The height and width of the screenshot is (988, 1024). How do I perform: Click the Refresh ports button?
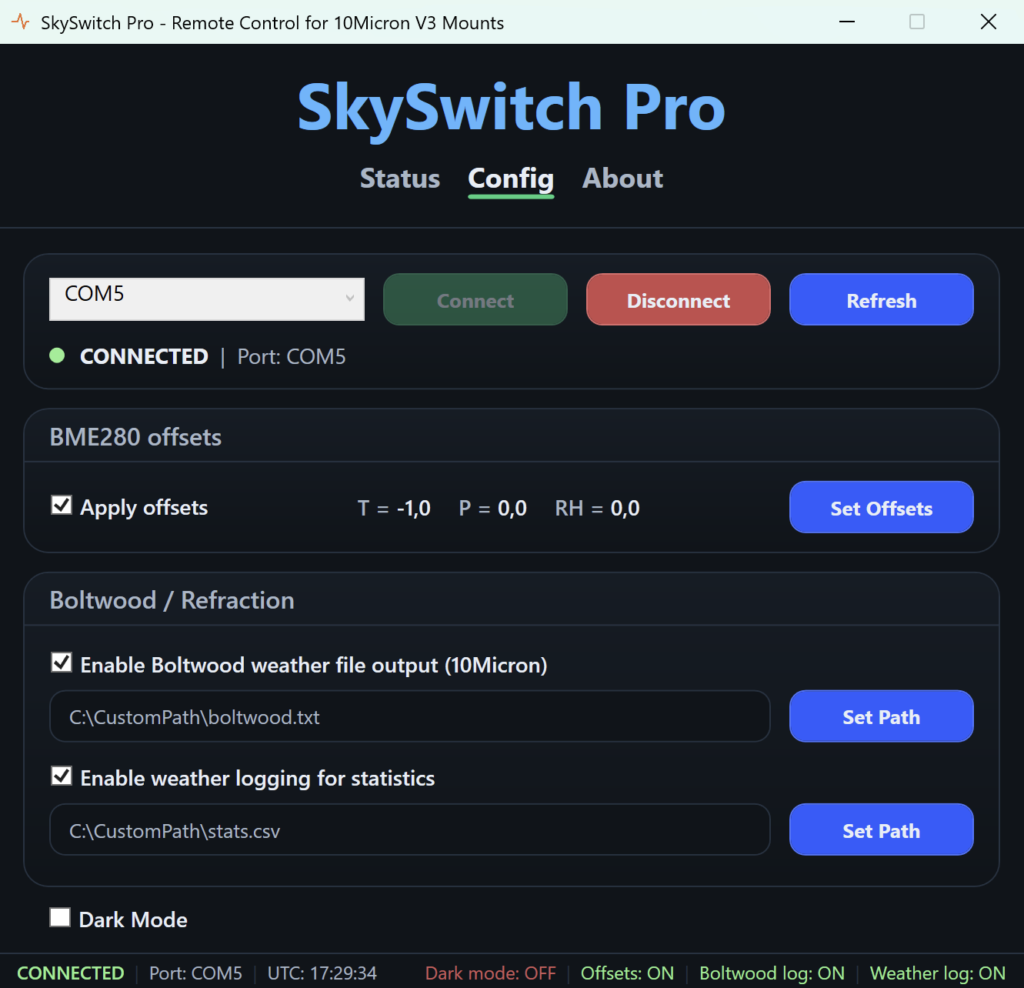(x=881, y=300)
